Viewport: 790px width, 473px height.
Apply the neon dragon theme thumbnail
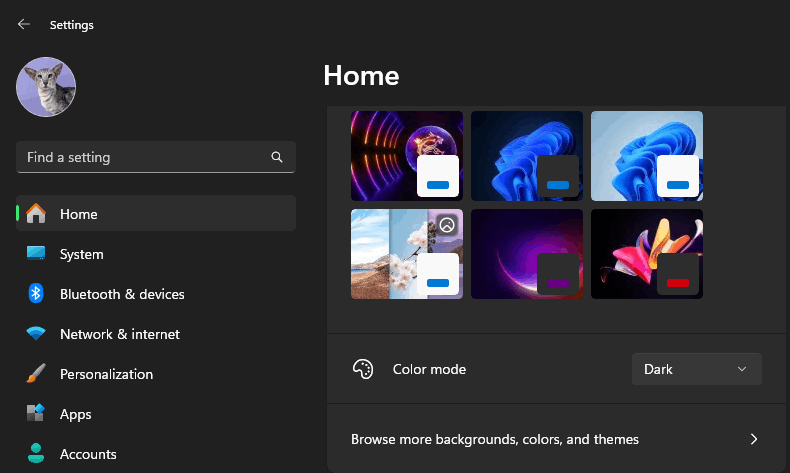407,156
